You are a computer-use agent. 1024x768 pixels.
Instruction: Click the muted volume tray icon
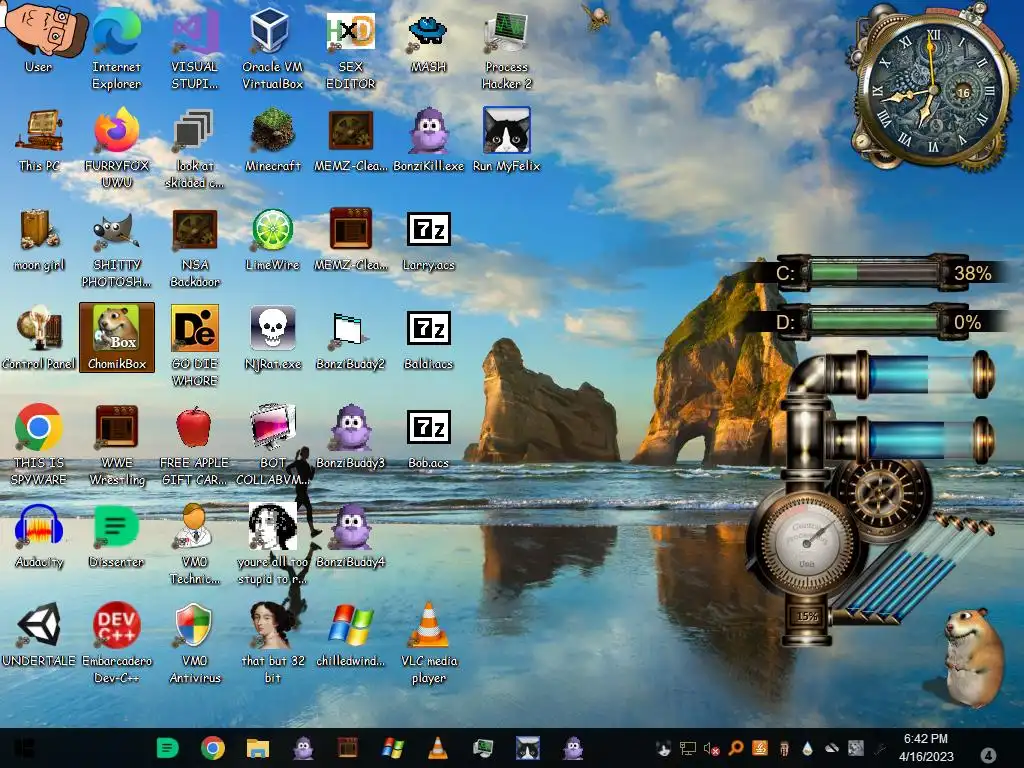coord(711,748)
